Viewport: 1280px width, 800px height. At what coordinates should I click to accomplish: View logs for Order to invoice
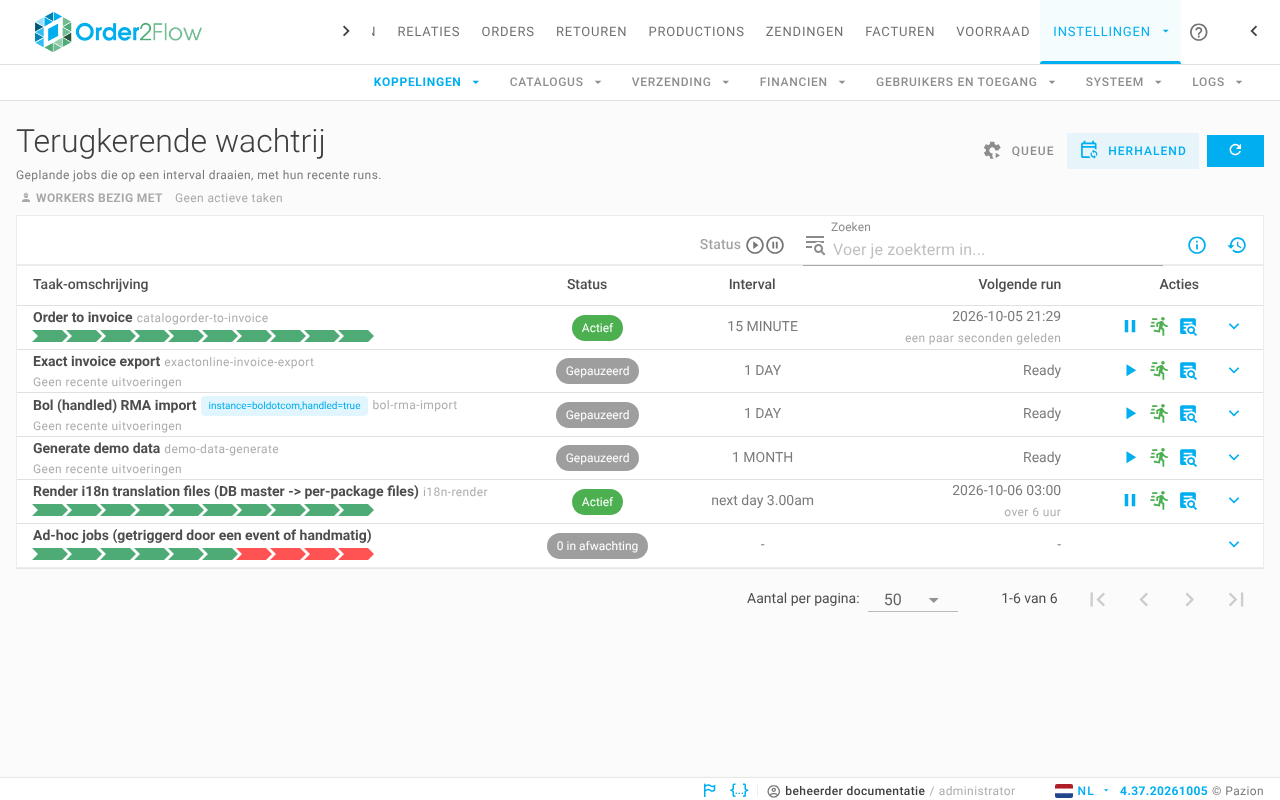point(1188,326)
